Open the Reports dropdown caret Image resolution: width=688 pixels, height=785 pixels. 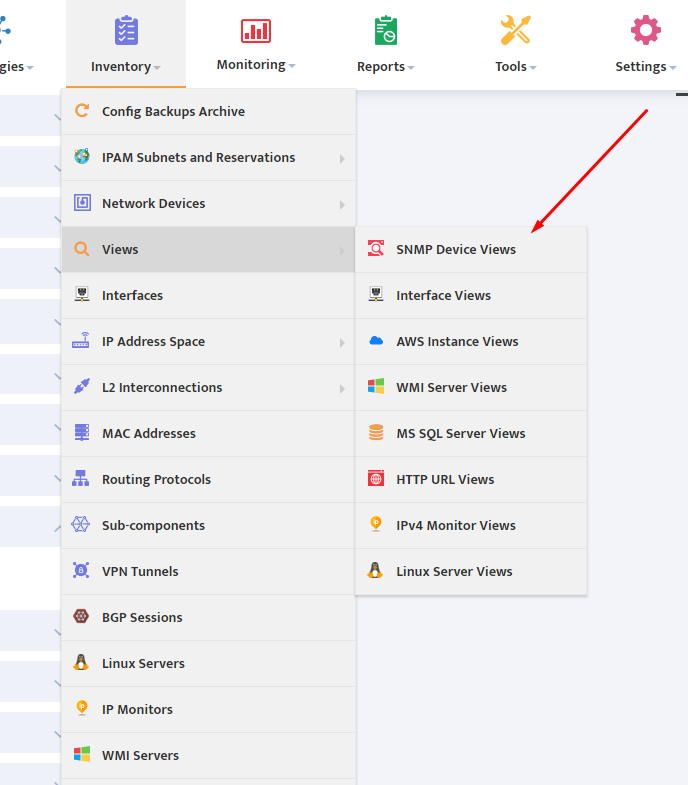click(x=411, y=68)
